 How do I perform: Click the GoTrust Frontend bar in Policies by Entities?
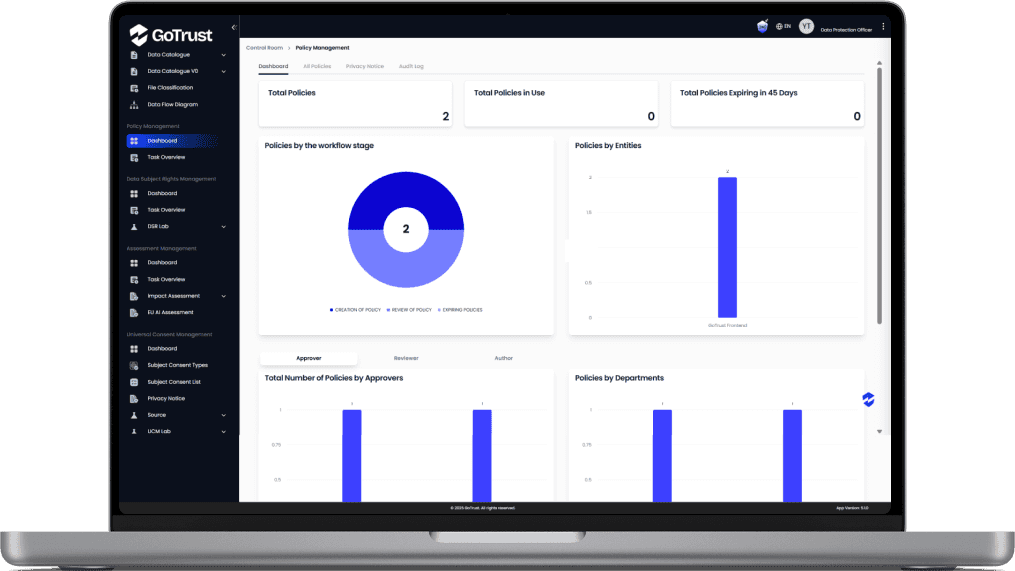727,247
